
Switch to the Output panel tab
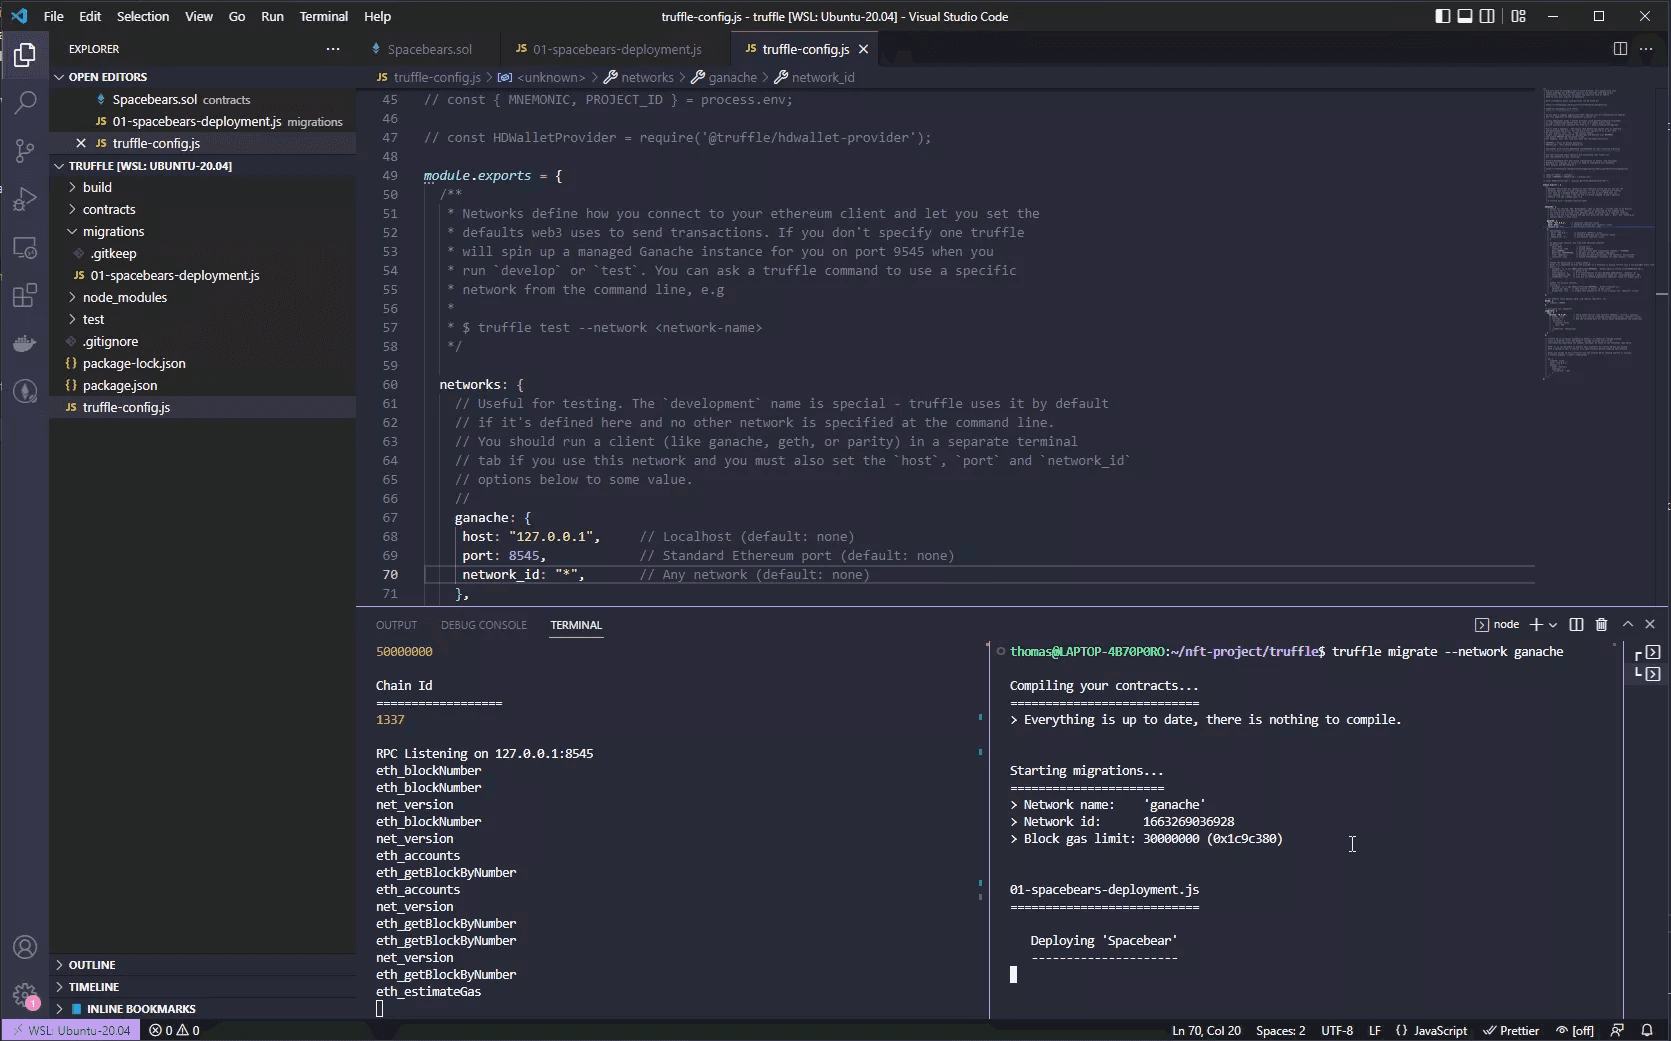click(396, 625)
